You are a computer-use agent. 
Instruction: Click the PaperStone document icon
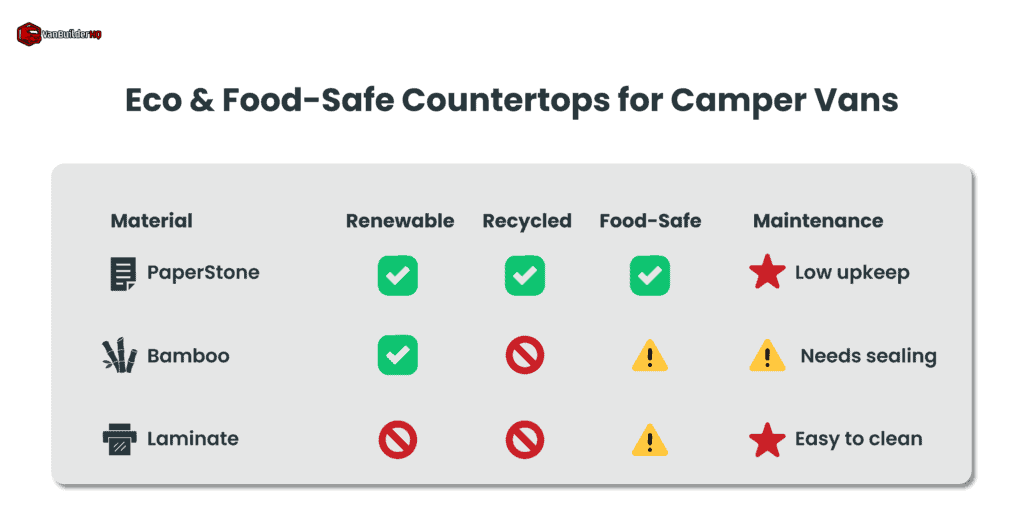[123, 273]
